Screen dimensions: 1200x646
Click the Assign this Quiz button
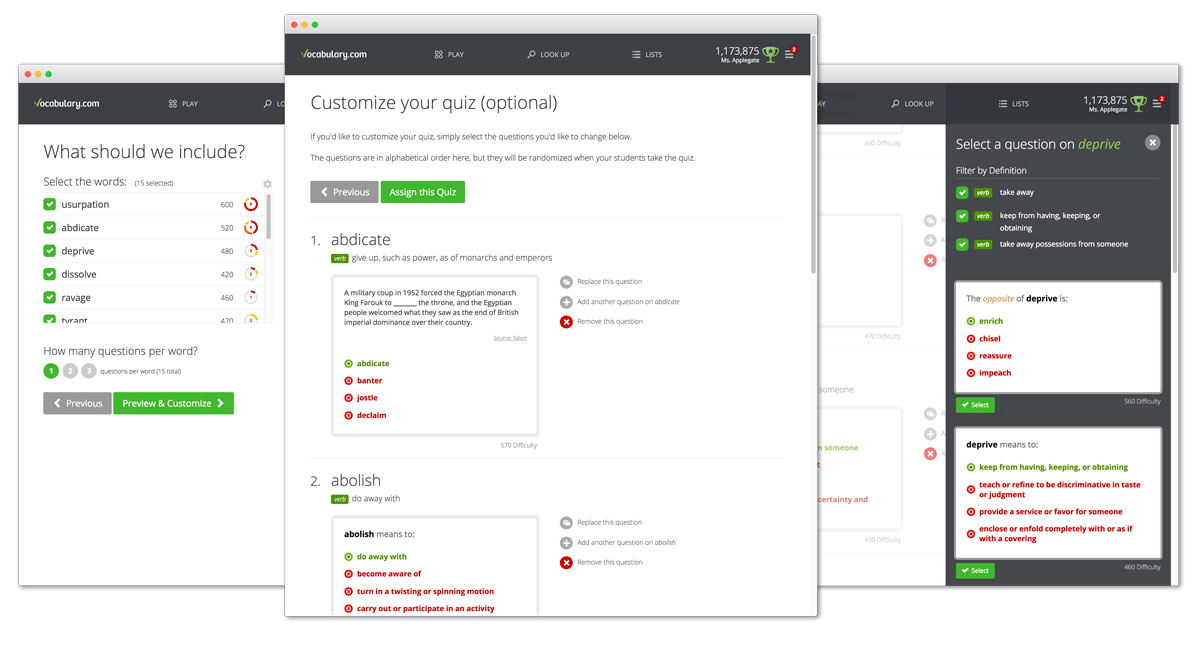click(422, 192)
